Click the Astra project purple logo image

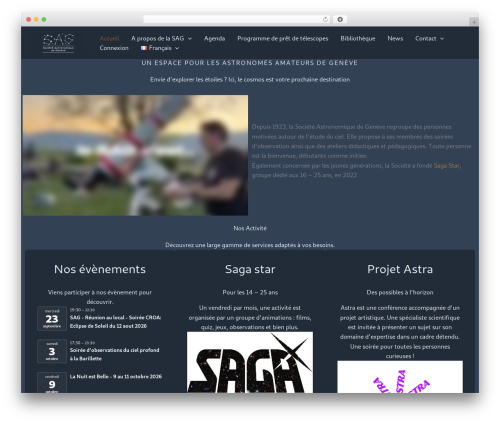tap(400, 377)
